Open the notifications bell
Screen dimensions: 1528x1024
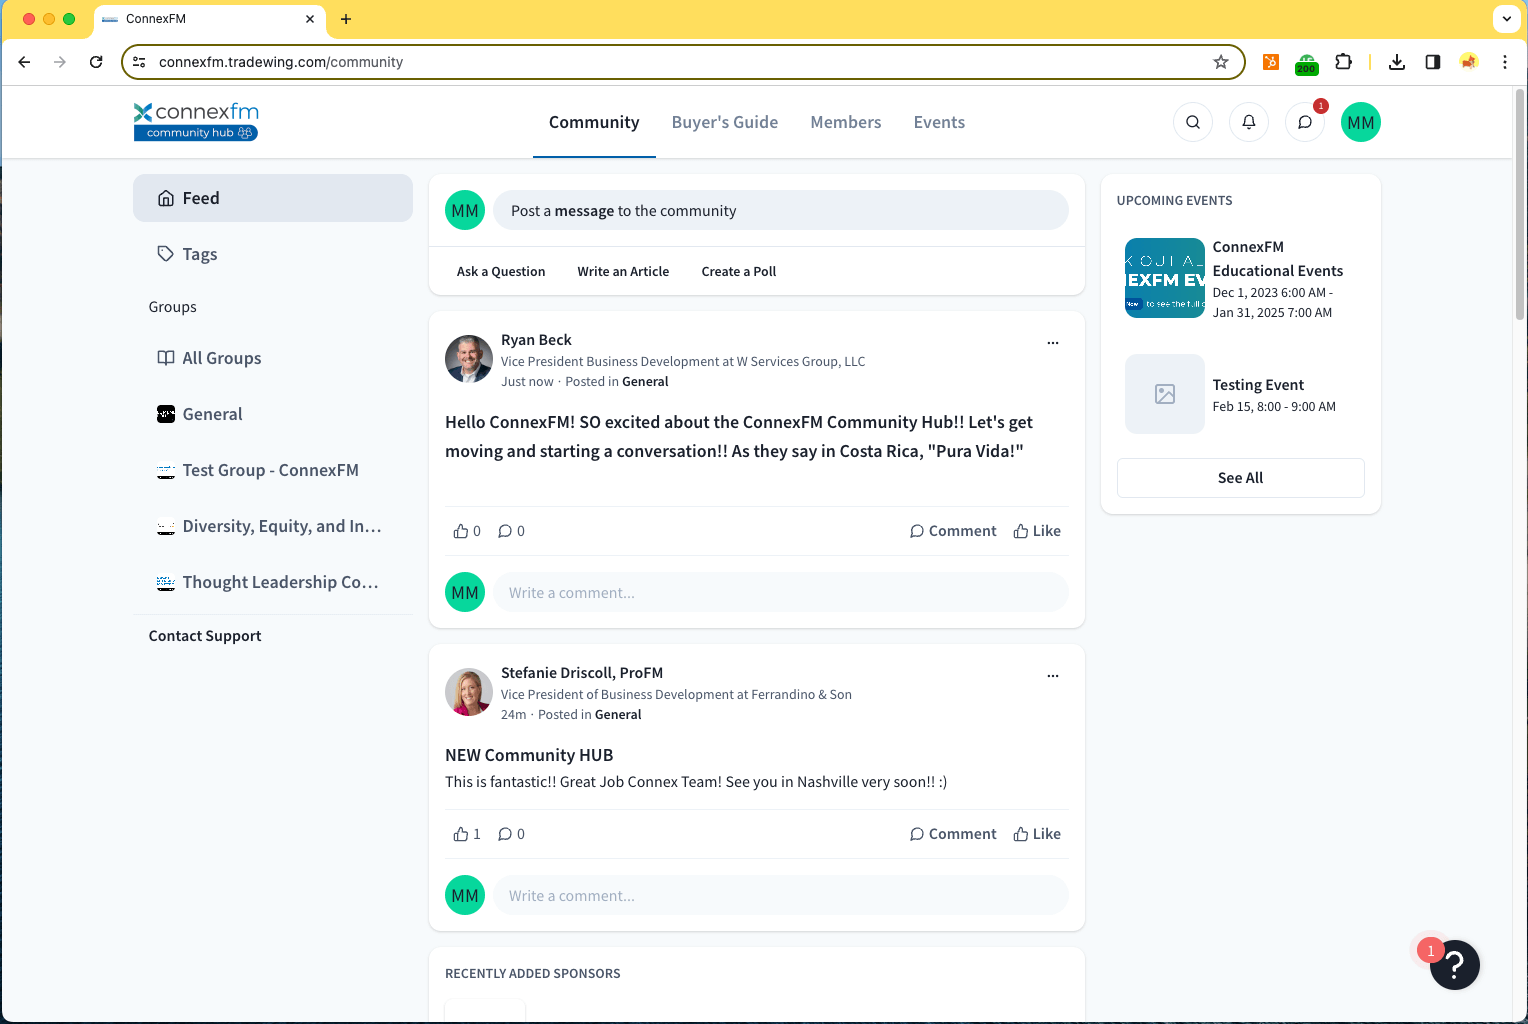coord(1249,122)
